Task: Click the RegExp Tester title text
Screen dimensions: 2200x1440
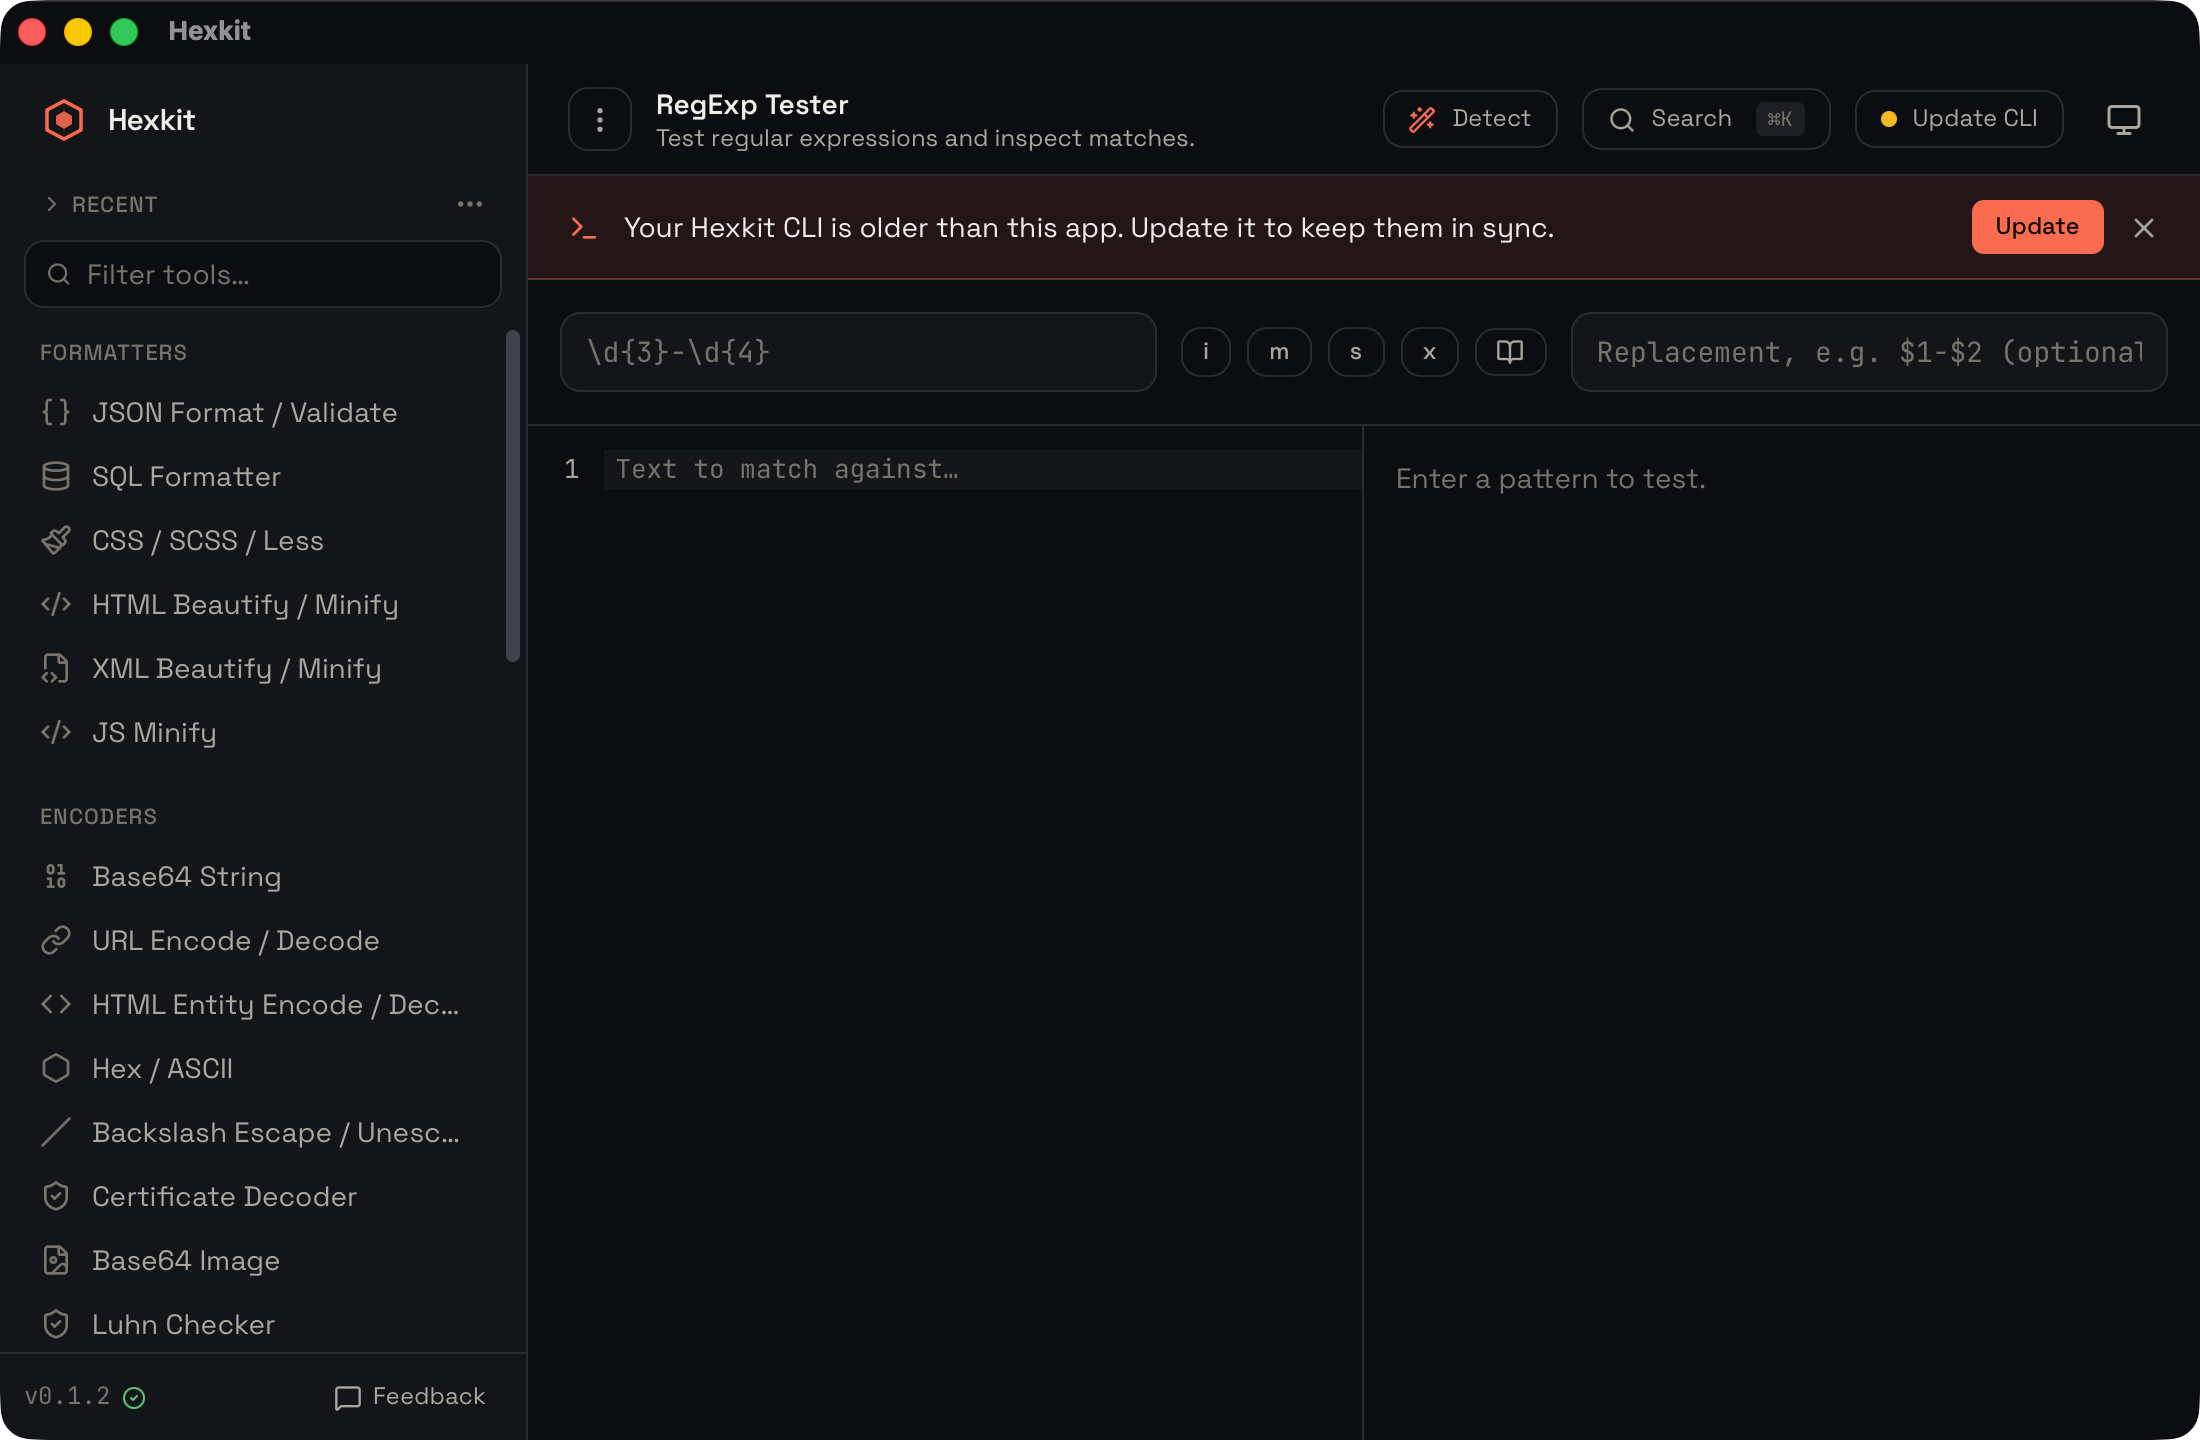Action: [752, 105]
